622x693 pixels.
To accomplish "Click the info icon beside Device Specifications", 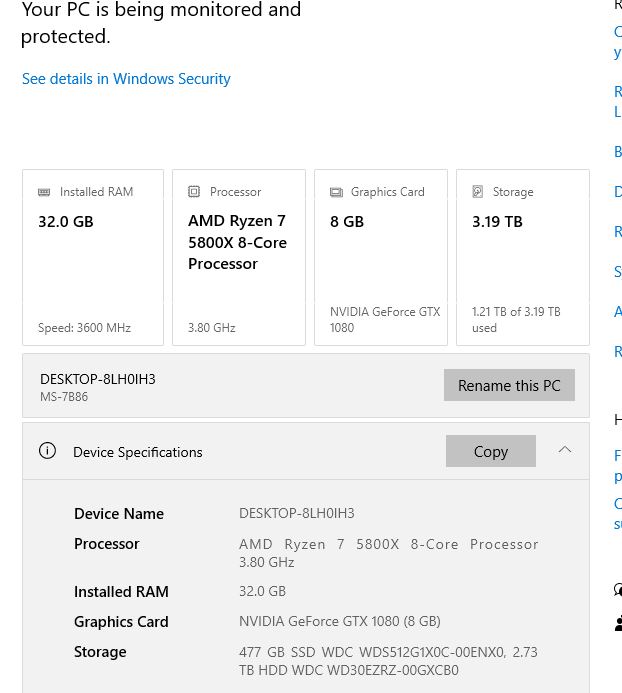I will click(47, 451).
